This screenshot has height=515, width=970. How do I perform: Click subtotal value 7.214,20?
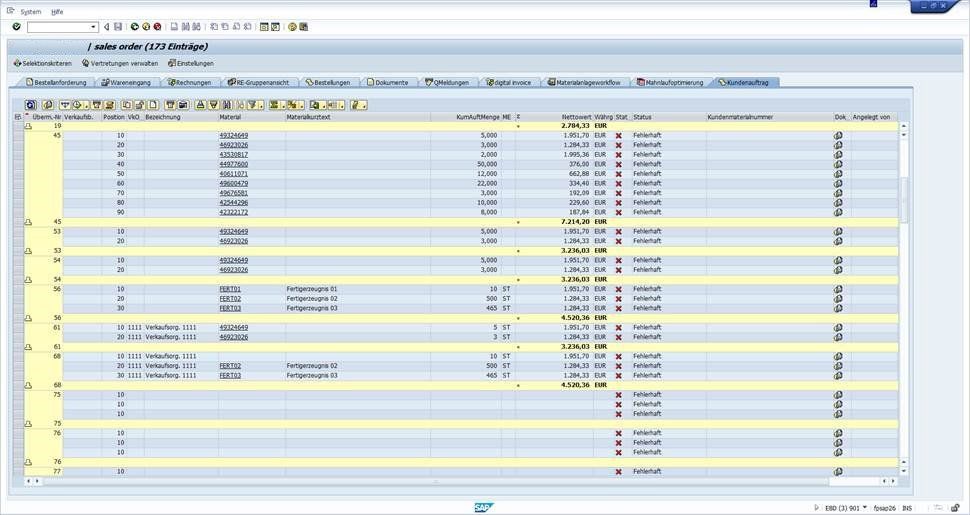point(575,222)
